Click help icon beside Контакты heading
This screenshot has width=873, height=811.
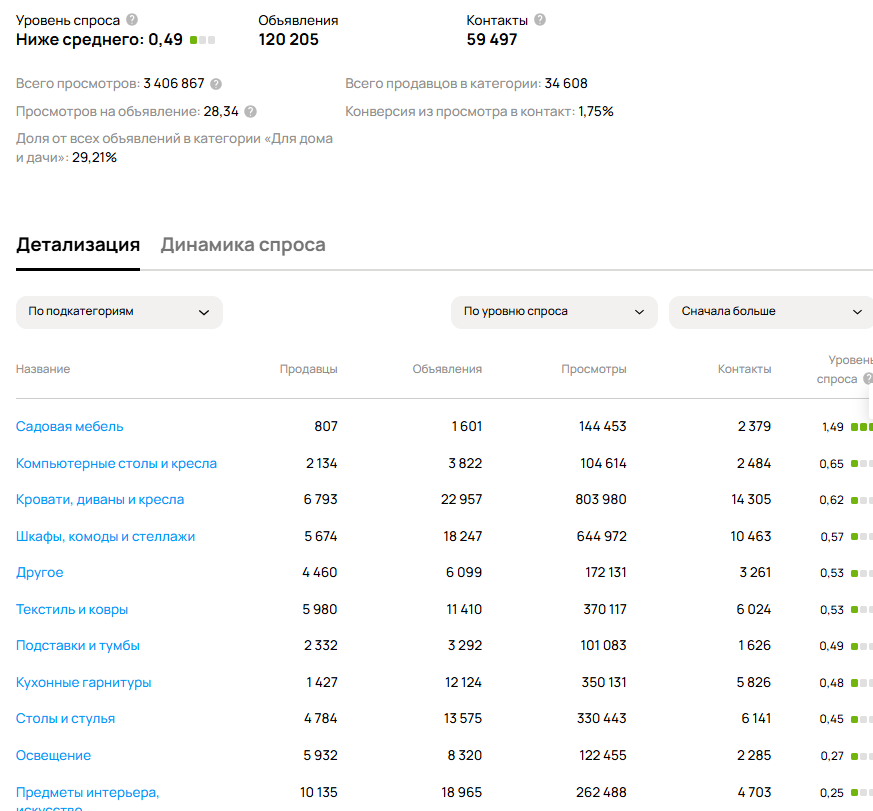click(540, 20)
